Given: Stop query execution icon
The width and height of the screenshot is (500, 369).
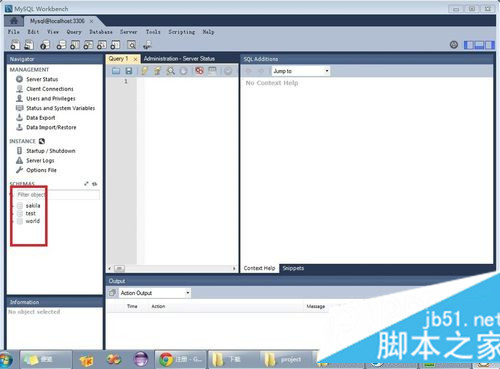Looking at the screenshot, I should 183,71.
